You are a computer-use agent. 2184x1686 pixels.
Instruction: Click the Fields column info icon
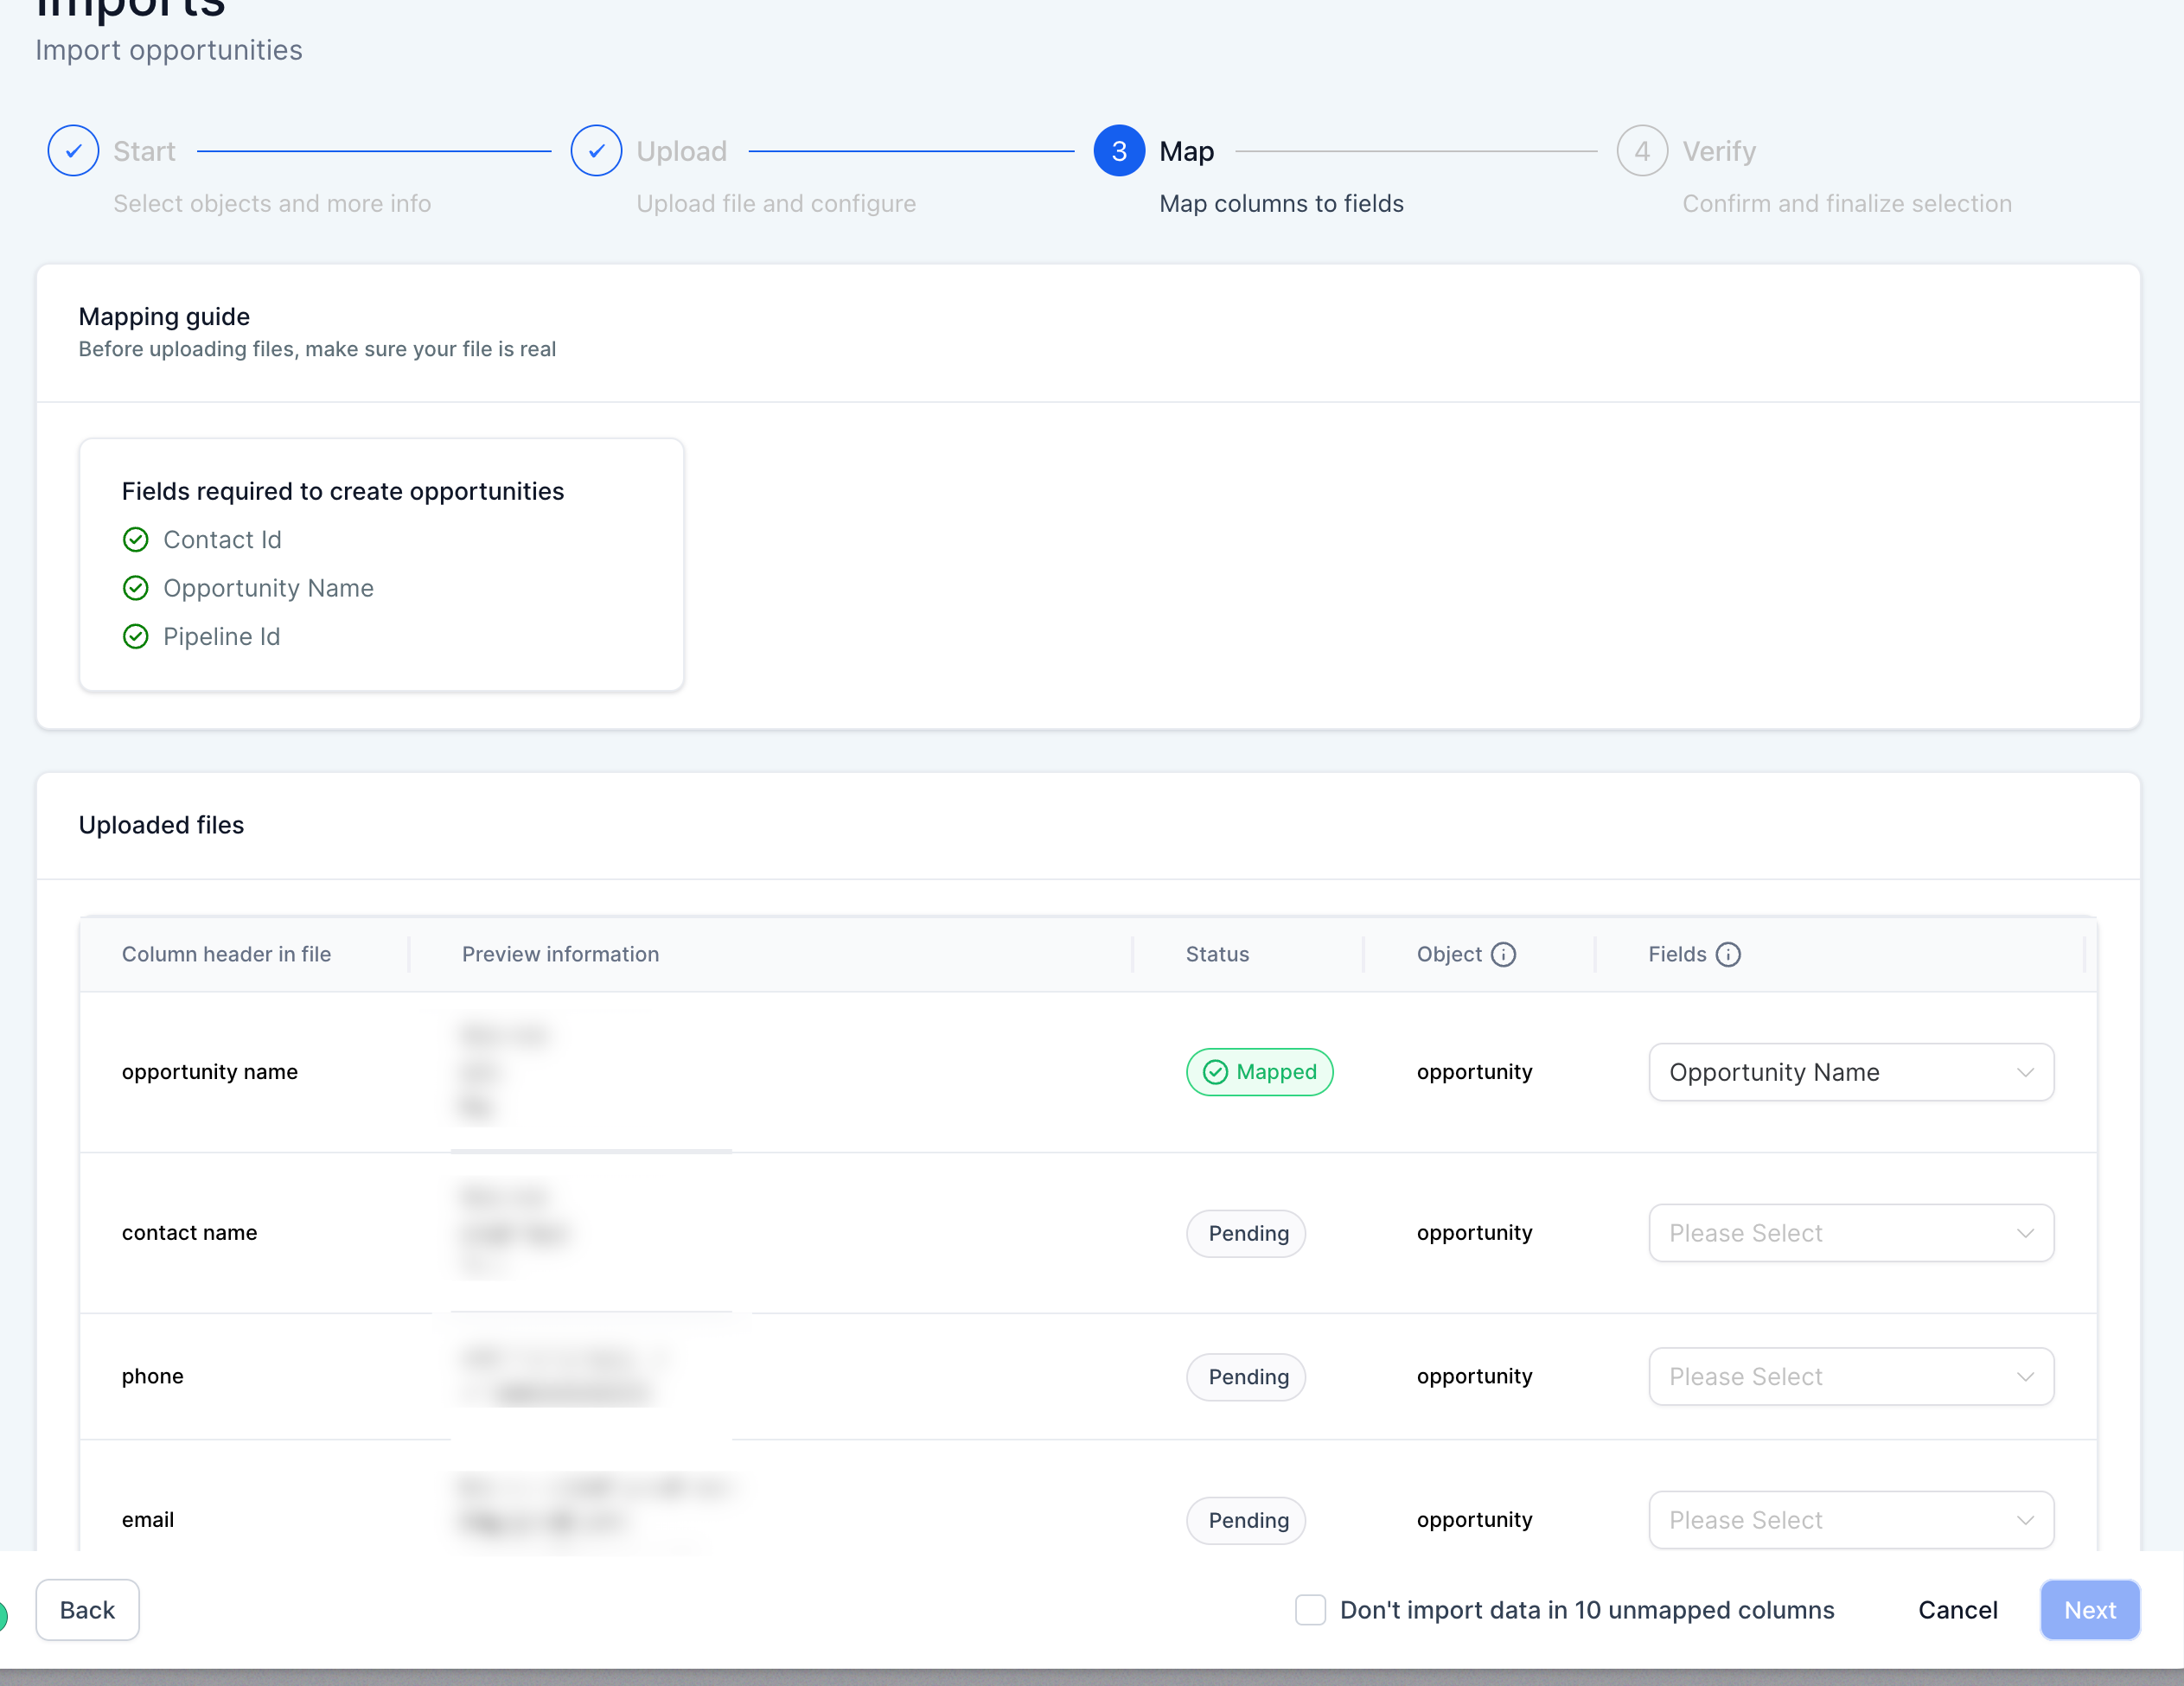1728,954
